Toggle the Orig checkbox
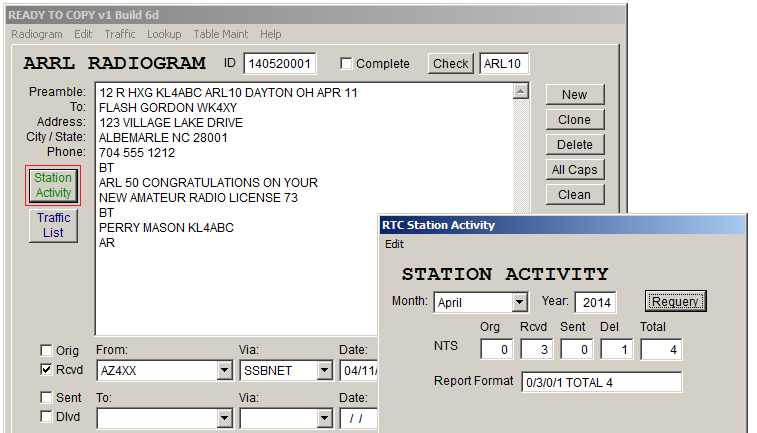Image resolution: width=757 pixels, height=433 pixels. [x=46, y=350]
